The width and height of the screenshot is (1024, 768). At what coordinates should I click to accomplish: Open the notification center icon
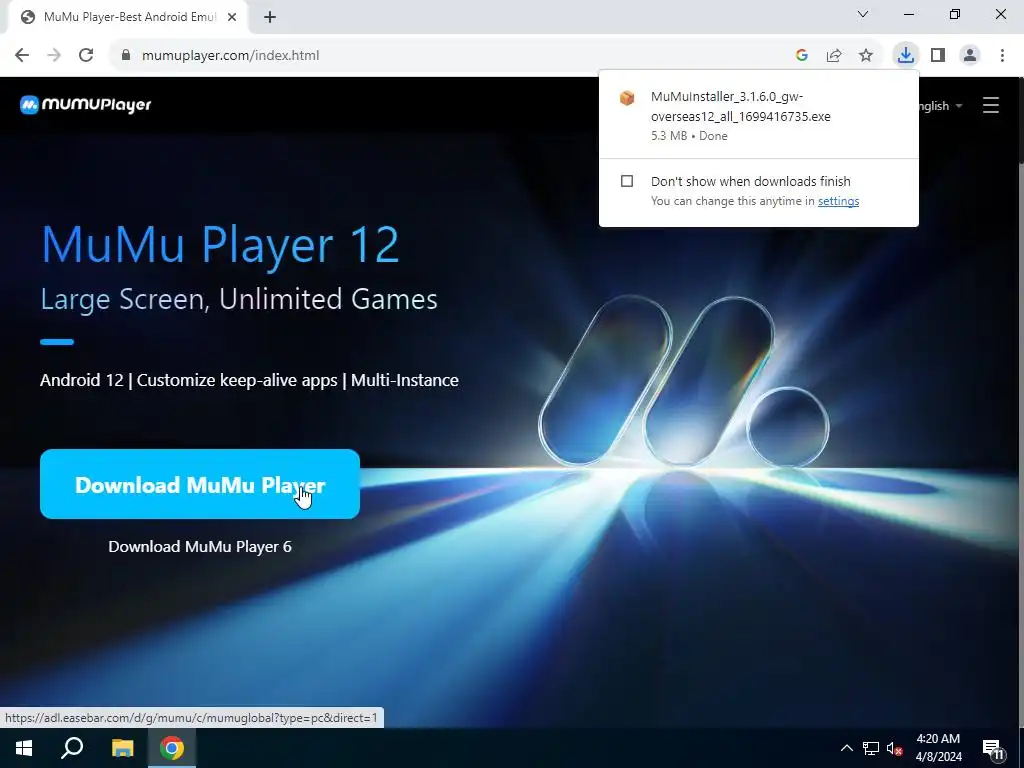tap(993, 749)
